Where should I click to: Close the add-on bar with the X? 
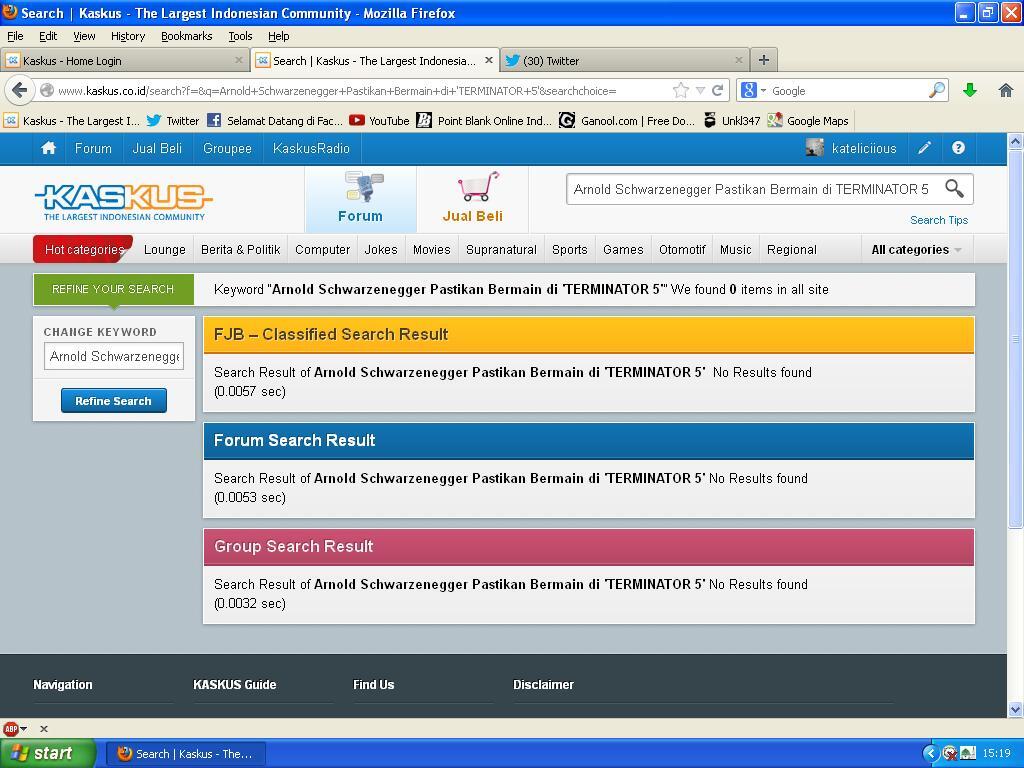44,728
